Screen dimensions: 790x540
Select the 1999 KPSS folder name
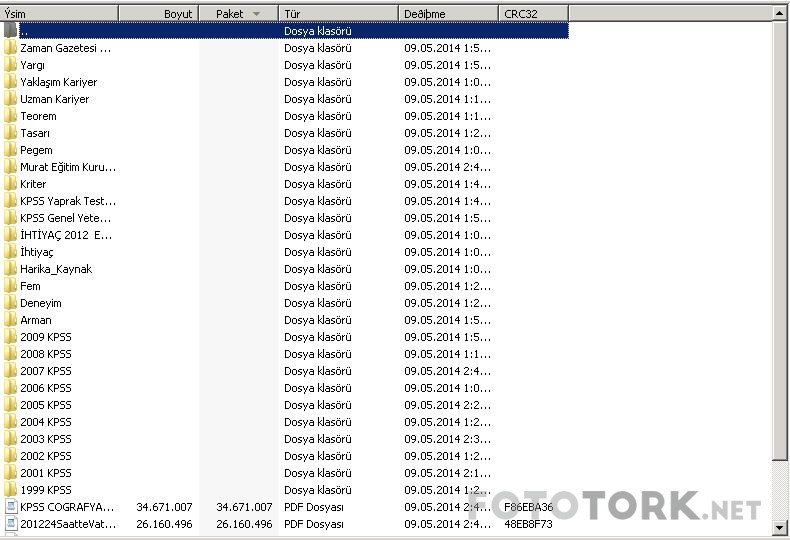point(46,490)
